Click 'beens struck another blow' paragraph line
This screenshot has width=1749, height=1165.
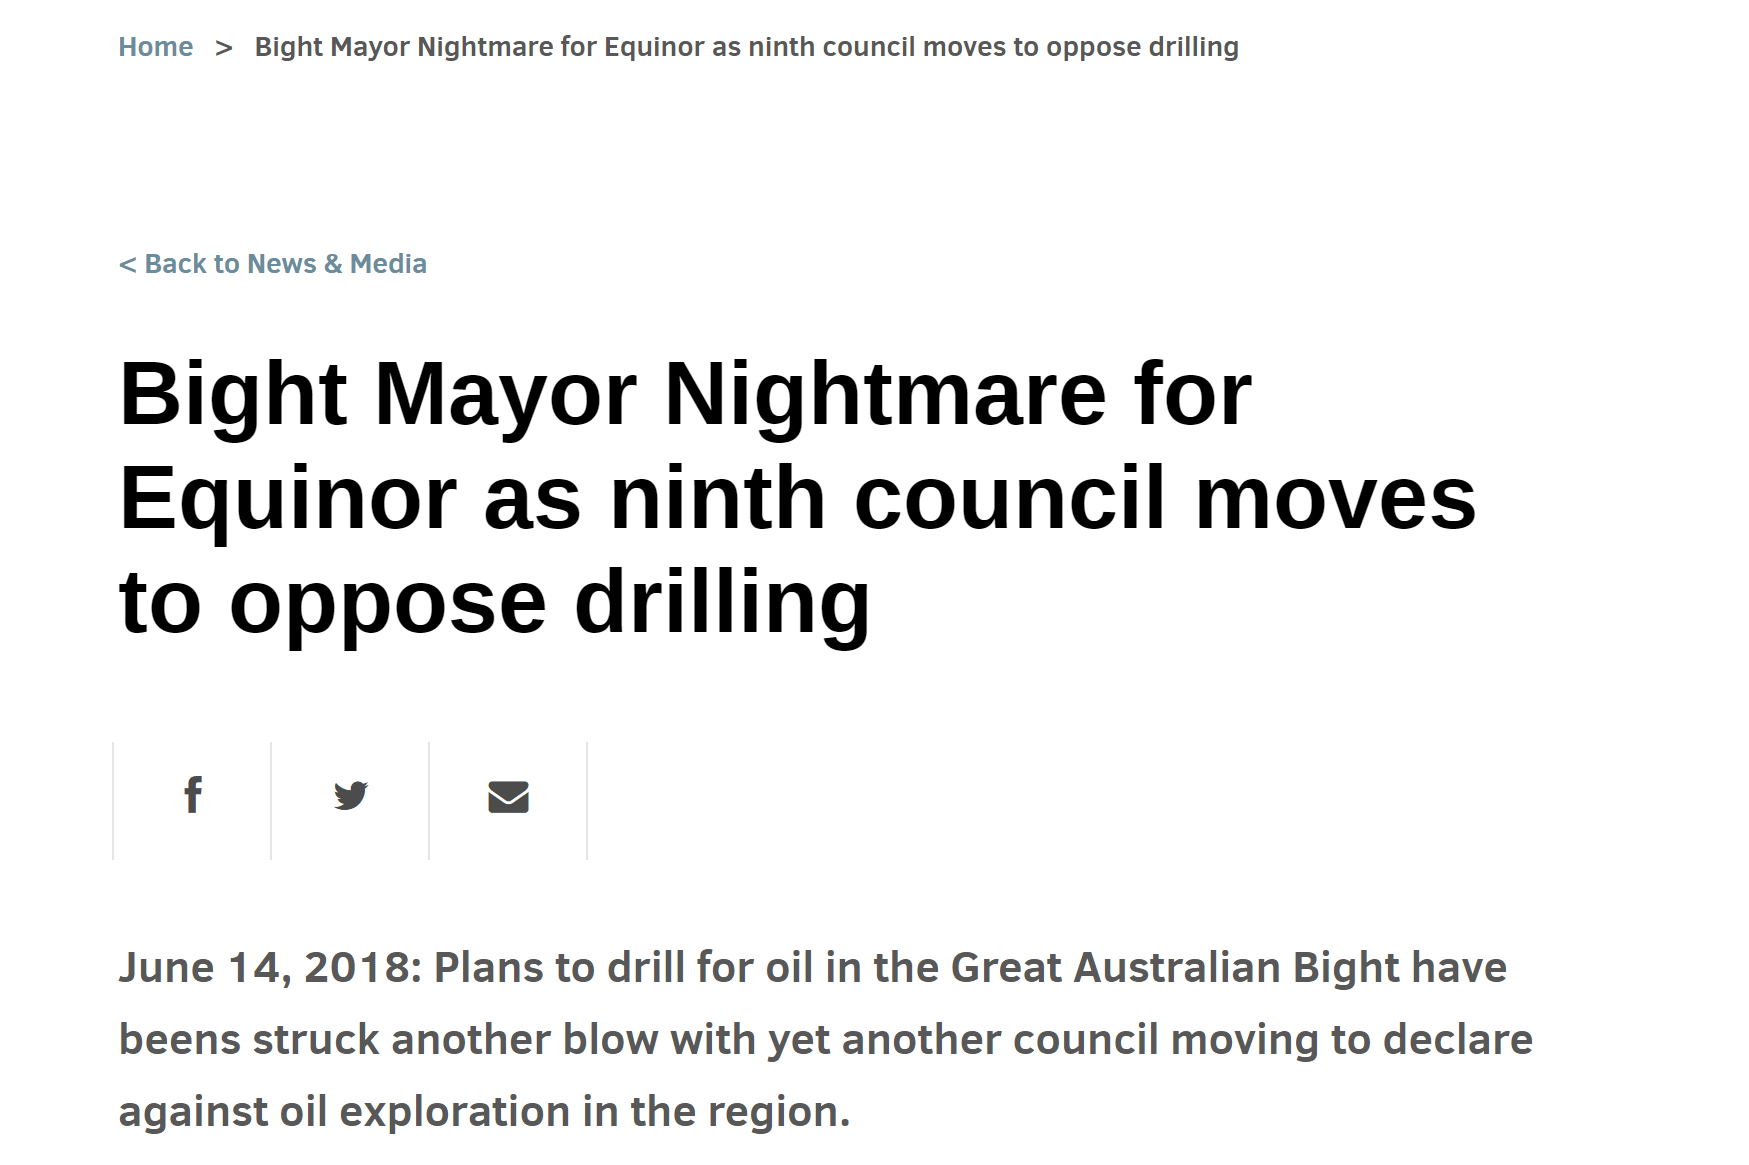coord(826,1040)
